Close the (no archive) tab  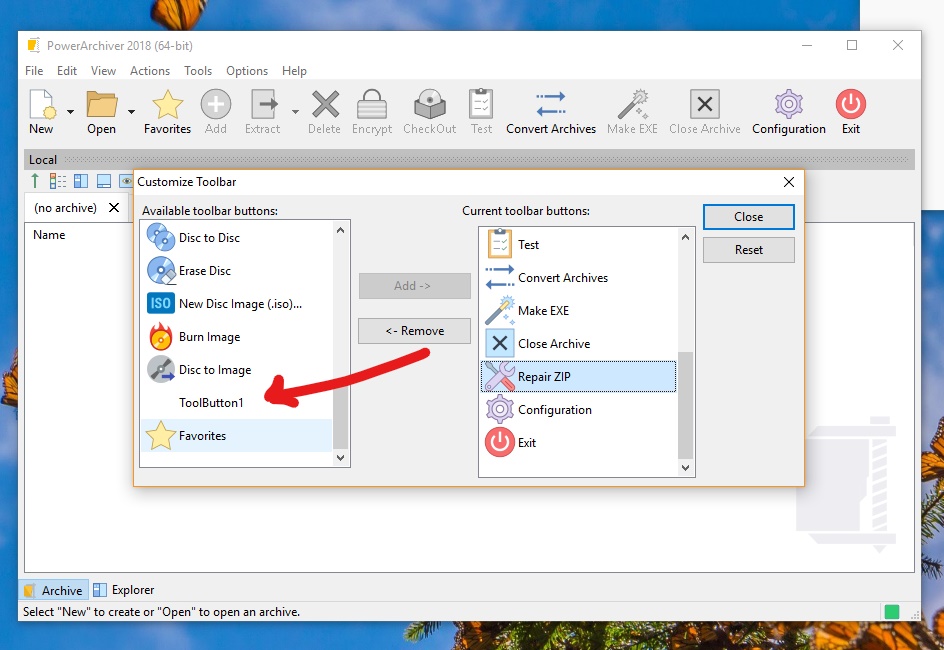click(114, 208)
